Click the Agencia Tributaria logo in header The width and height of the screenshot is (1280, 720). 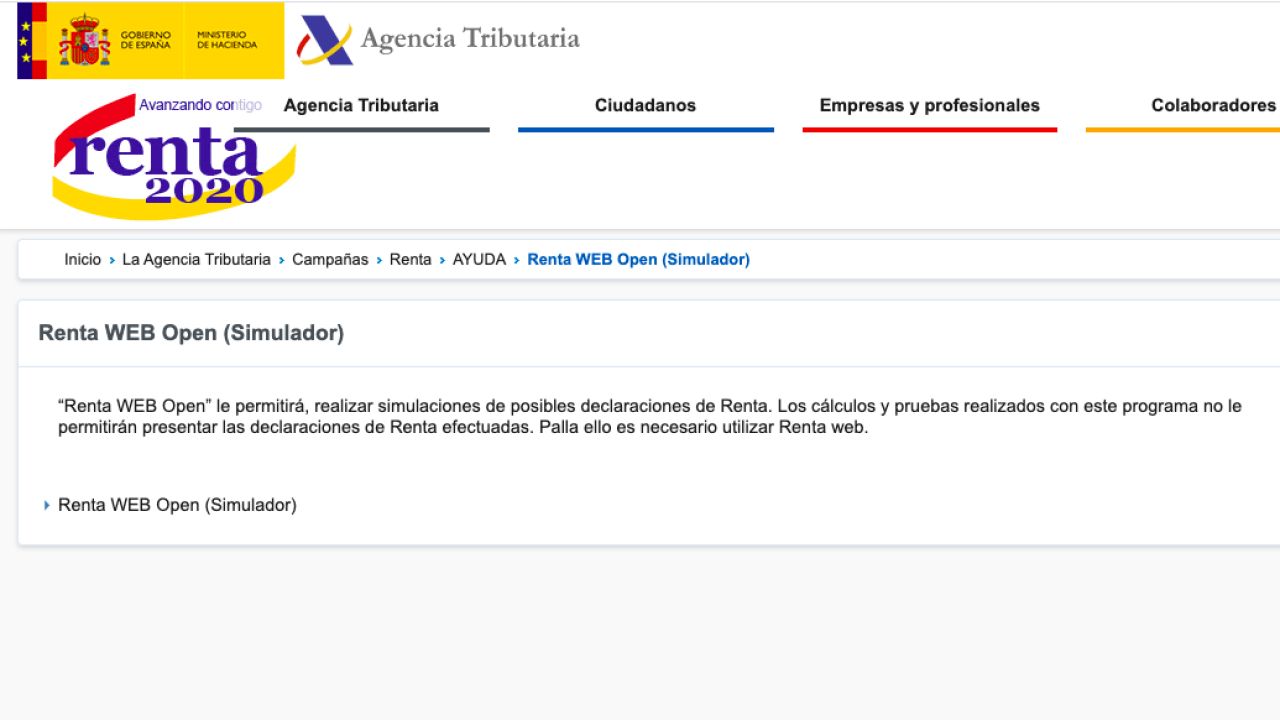click(439, 40)
